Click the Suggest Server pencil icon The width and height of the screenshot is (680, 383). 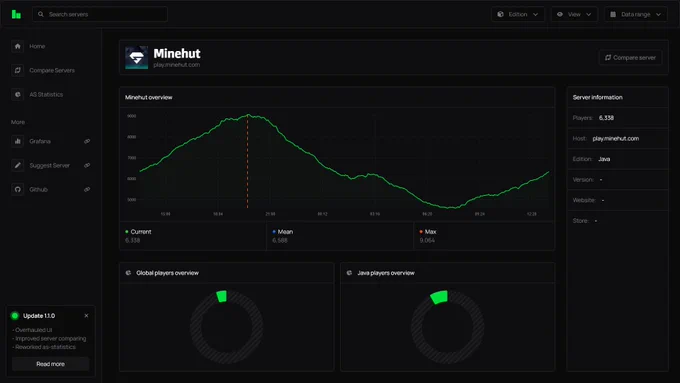[x=17, y=165]
